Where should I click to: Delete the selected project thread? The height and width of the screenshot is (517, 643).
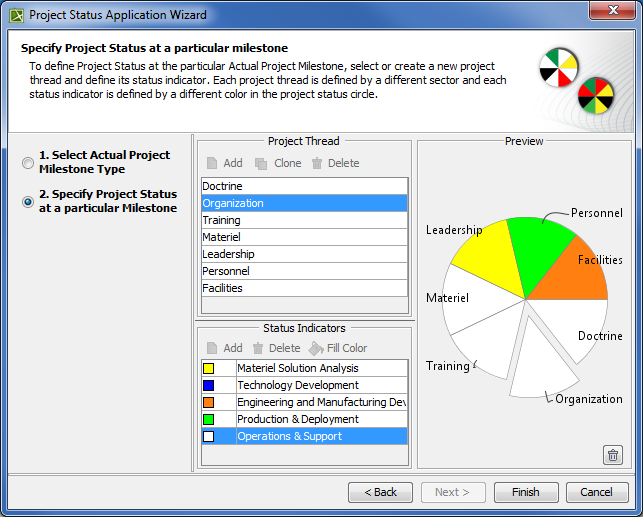(x=335, y=163)
